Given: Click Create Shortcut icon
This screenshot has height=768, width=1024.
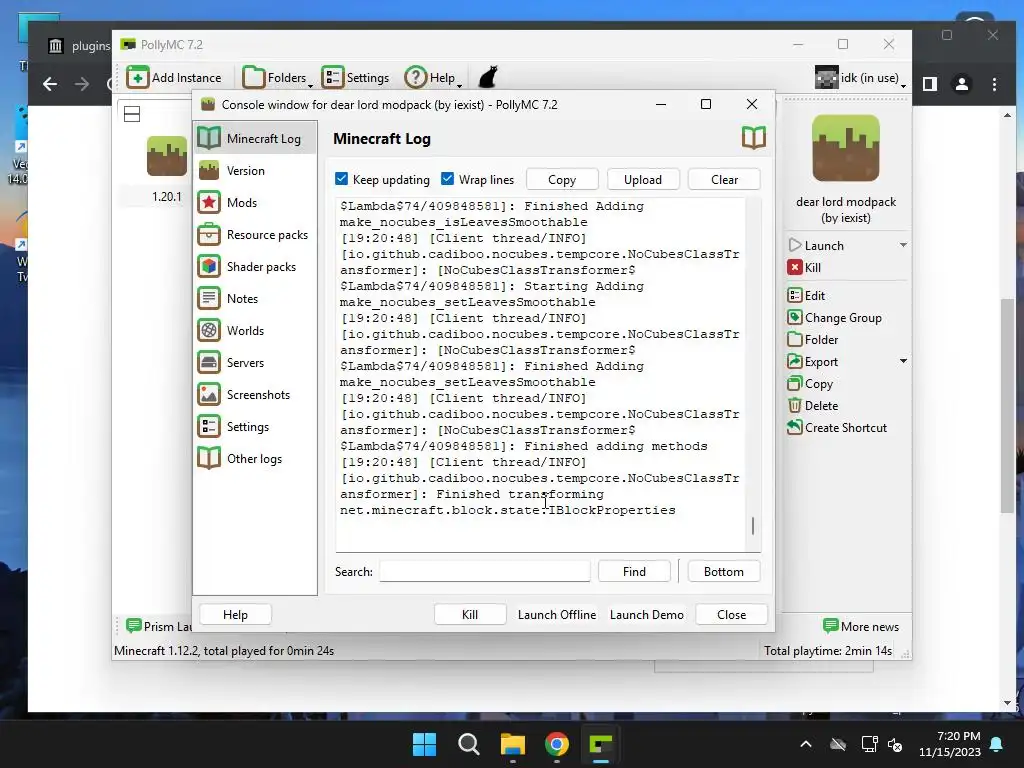Looking at the screenshot, I should (x=795, y=428).
